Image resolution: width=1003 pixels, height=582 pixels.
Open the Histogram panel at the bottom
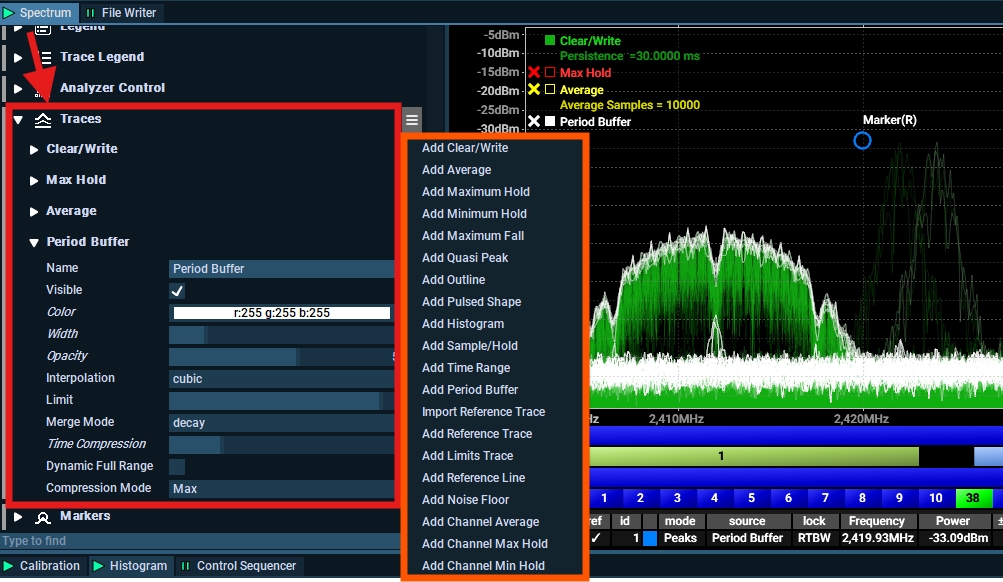130,566
